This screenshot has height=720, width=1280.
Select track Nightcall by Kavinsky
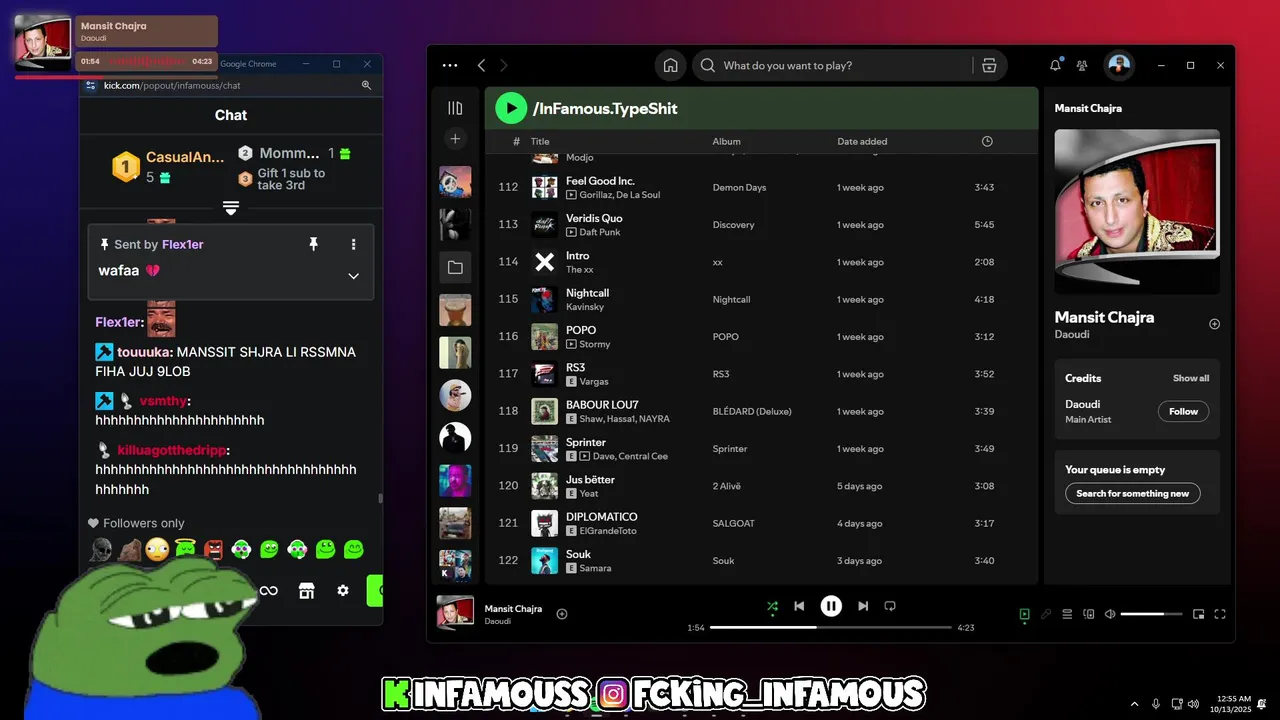pos(760,299)
